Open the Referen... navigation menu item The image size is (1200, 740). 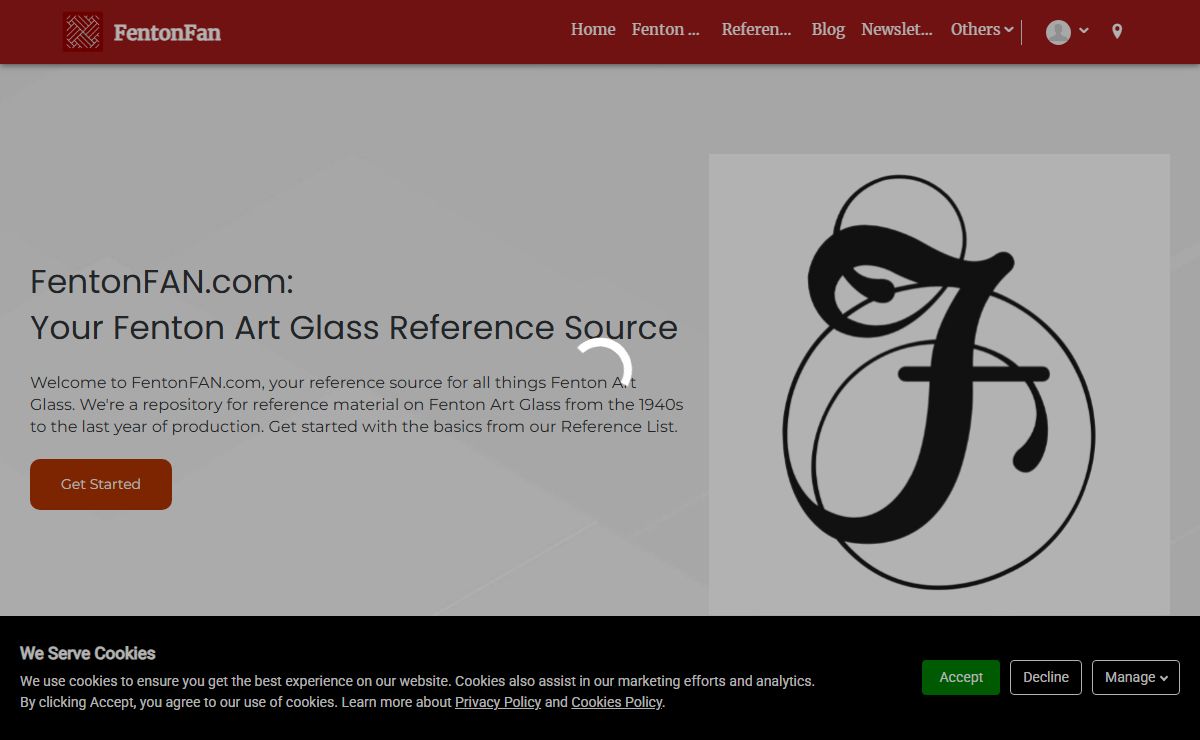point(757,30)
